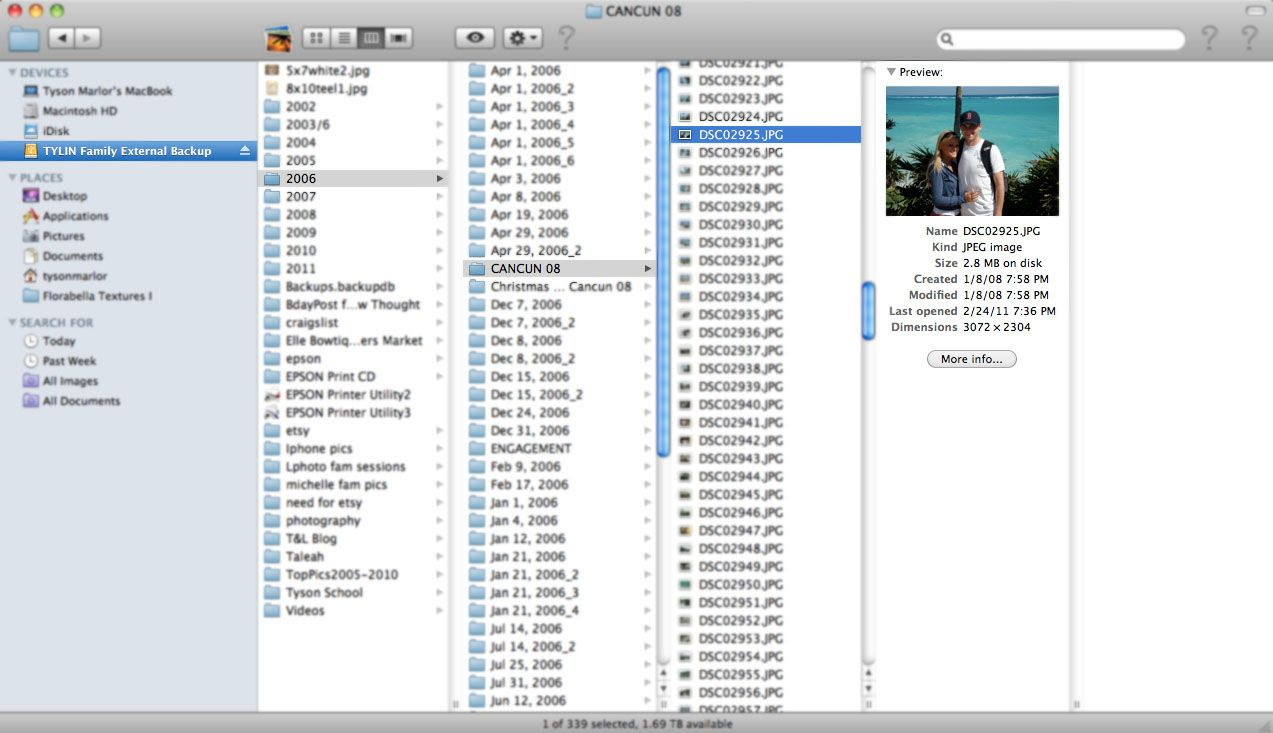Switch to Cover Flow view
The width and height of the screenshot is (1273, 733).
pos(399,38)
